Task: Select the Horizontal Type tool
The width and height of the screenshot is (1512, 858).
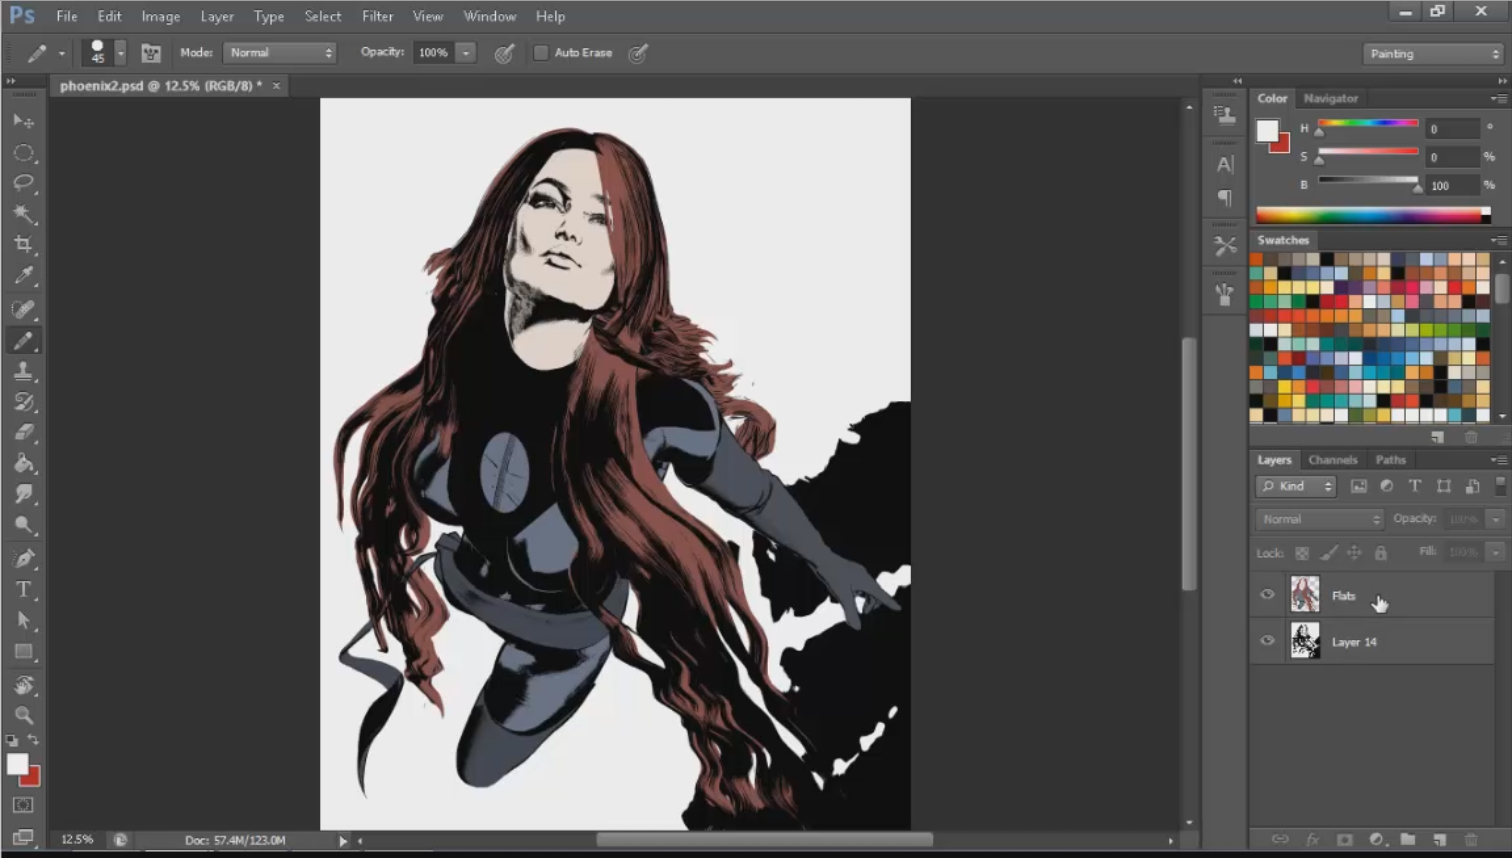Action: click(24, 590)
